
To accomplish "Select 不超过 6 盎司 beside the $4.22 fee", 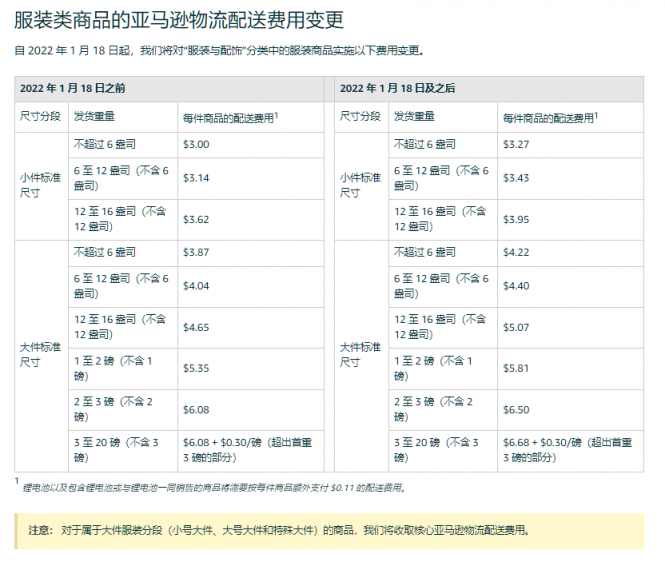I will coord(425,252).
